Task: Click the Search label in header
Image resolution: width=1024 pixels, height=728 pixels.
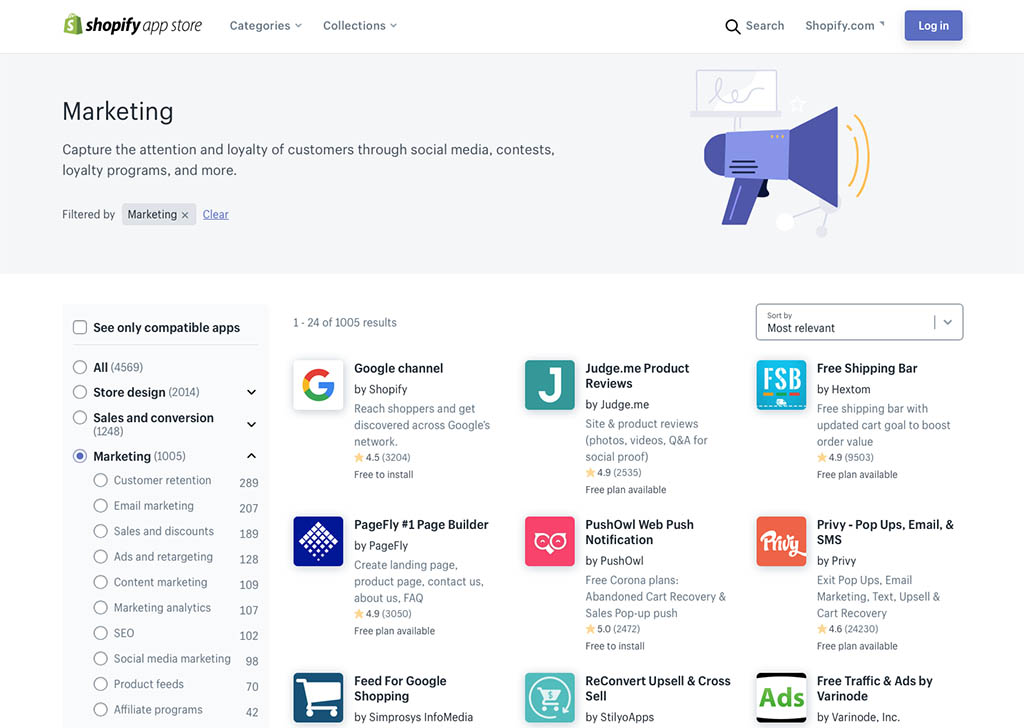Action: [x=765, y=25]
